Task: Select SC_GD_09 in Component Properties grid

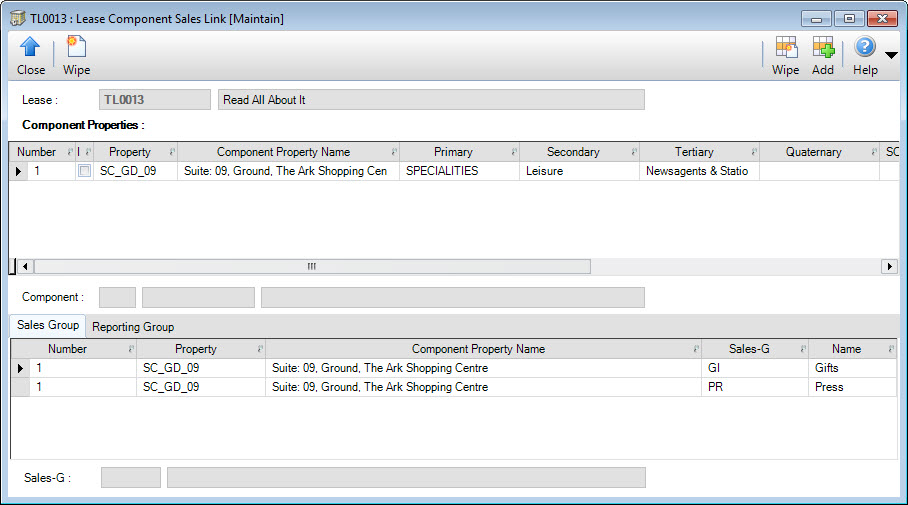Action: pos(136,171)
